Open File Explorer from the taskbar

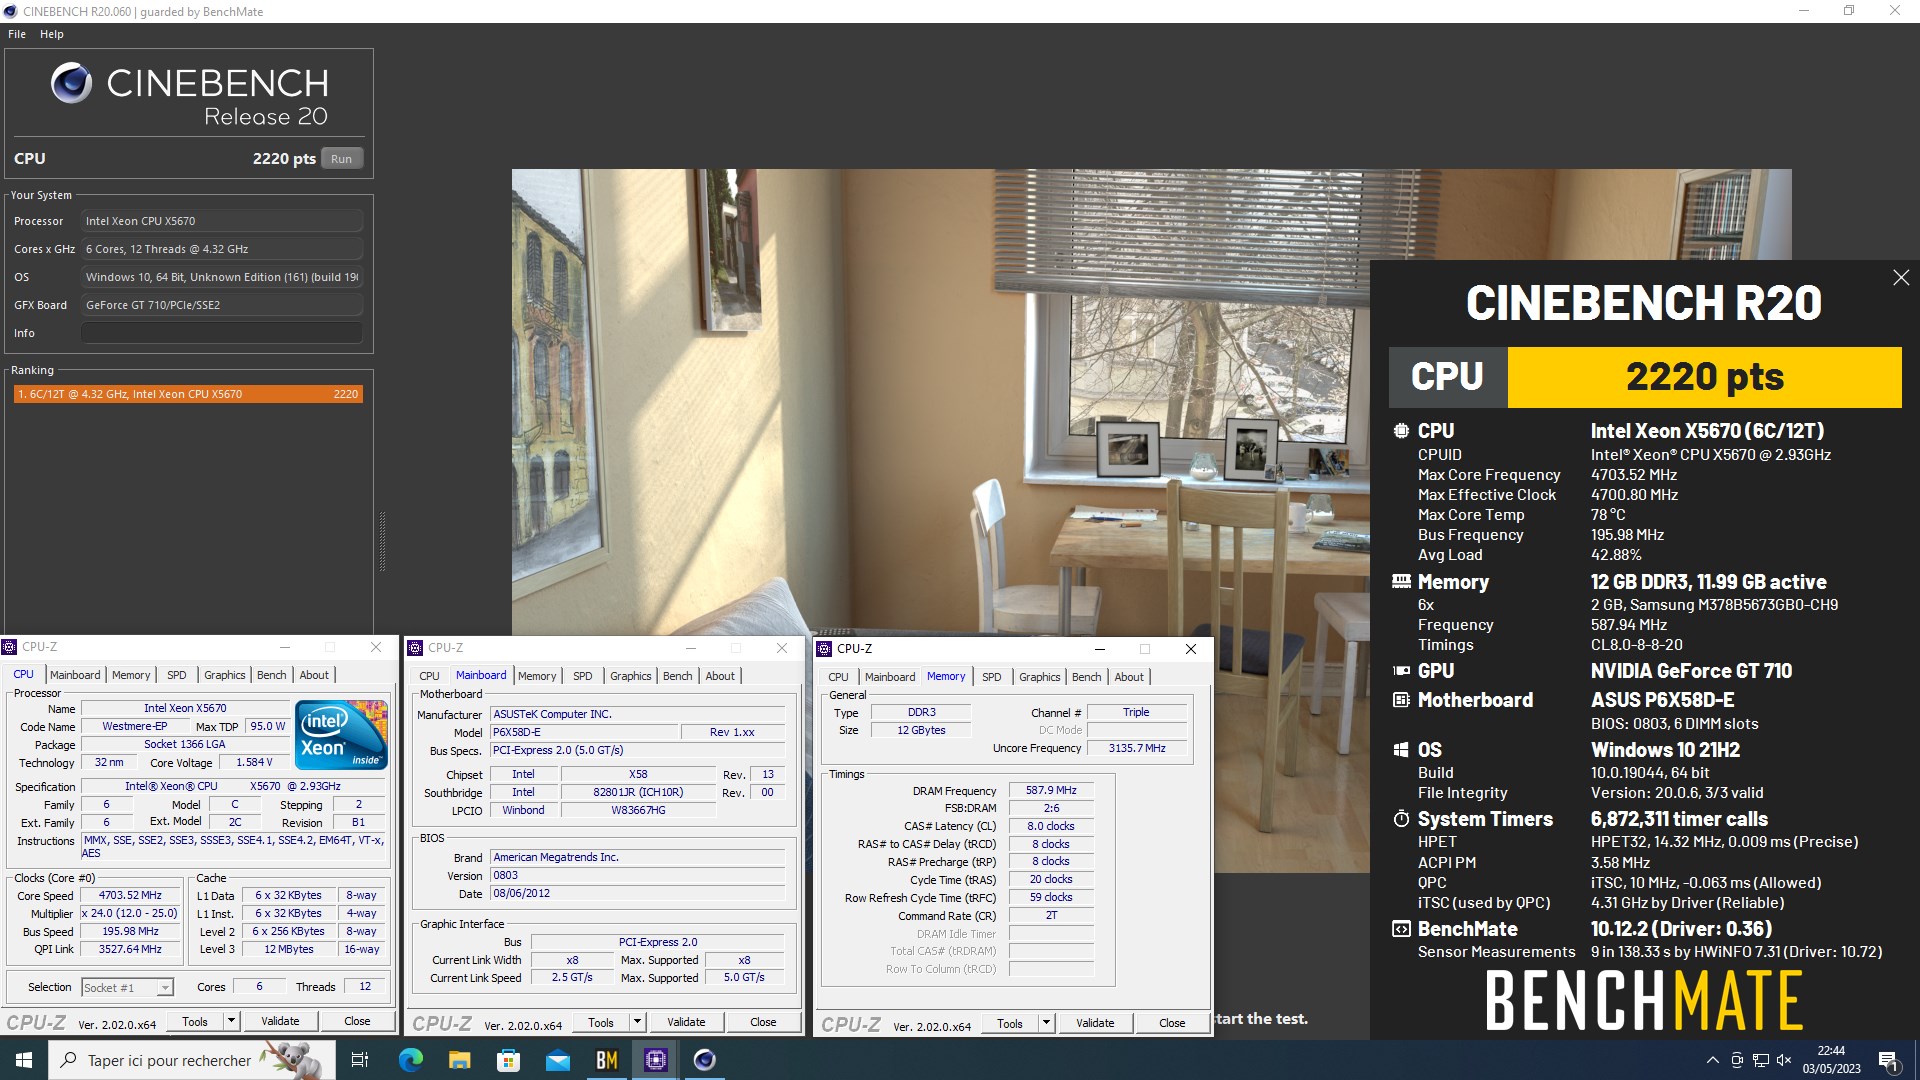pyautogui.click(x=459, y=1060)
